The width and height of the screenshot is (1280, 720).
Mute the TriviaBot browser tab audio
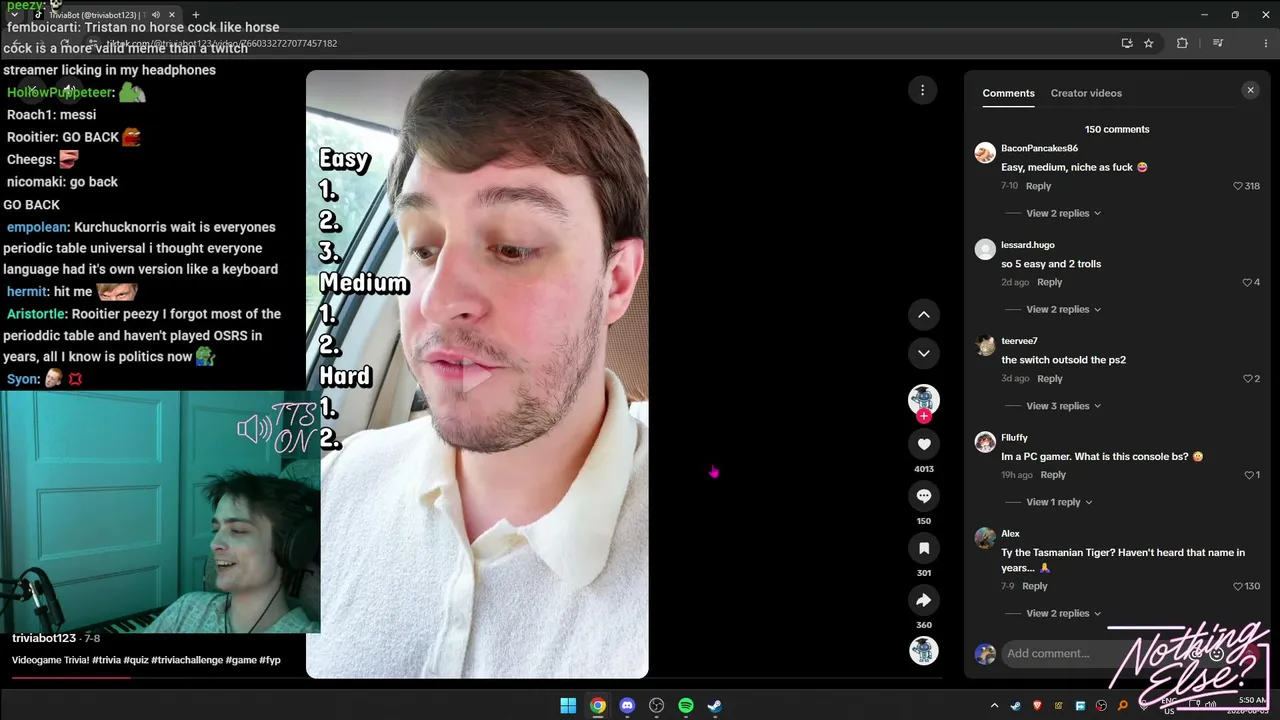155,15
